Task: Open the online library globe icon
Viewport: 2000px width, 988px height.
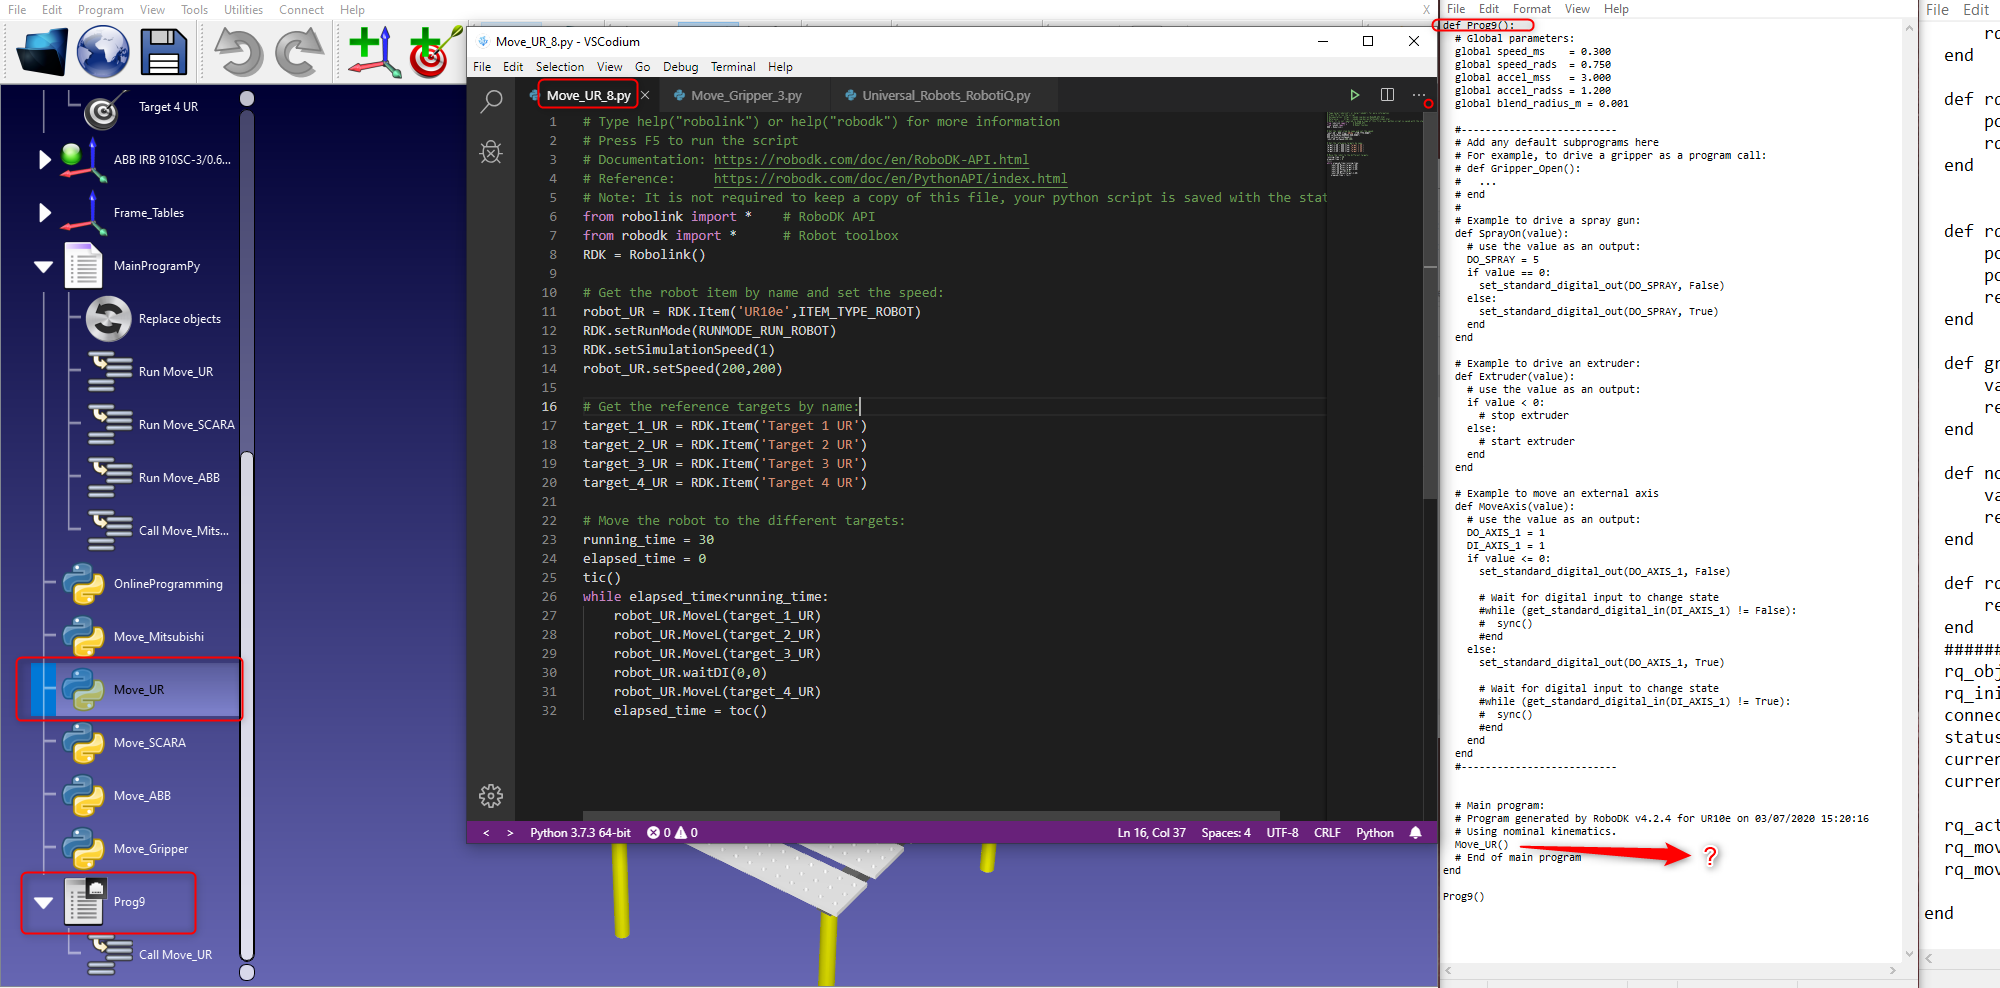Action: (103, 51)
